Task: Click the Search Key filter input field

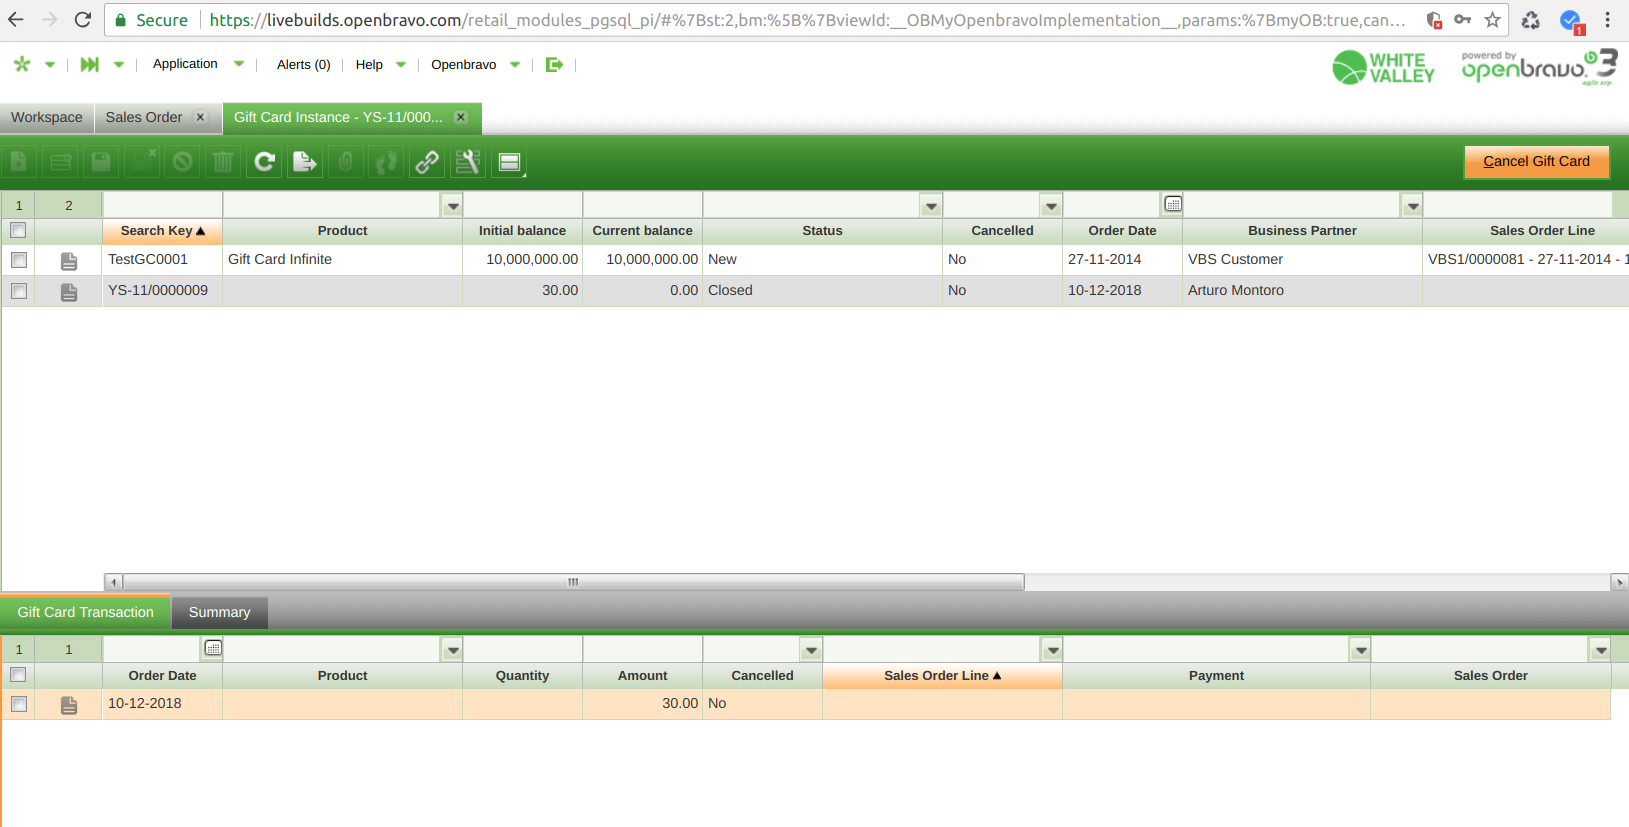Action: click(162, 205)
